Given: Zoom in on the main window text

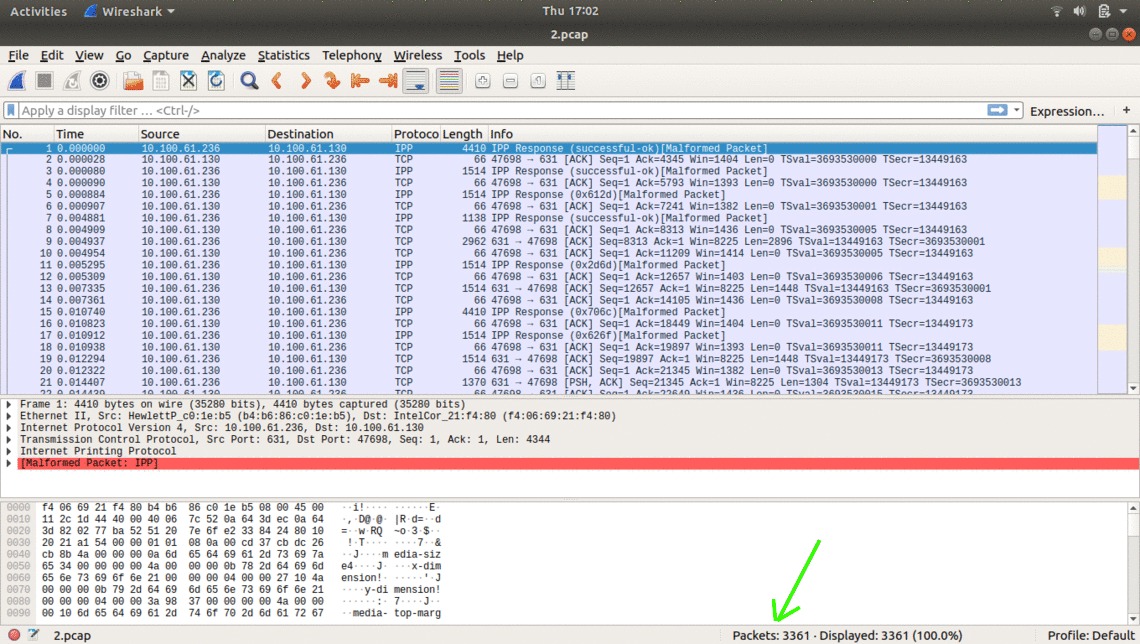Looking at the screenshot, I should coord(483,81).
